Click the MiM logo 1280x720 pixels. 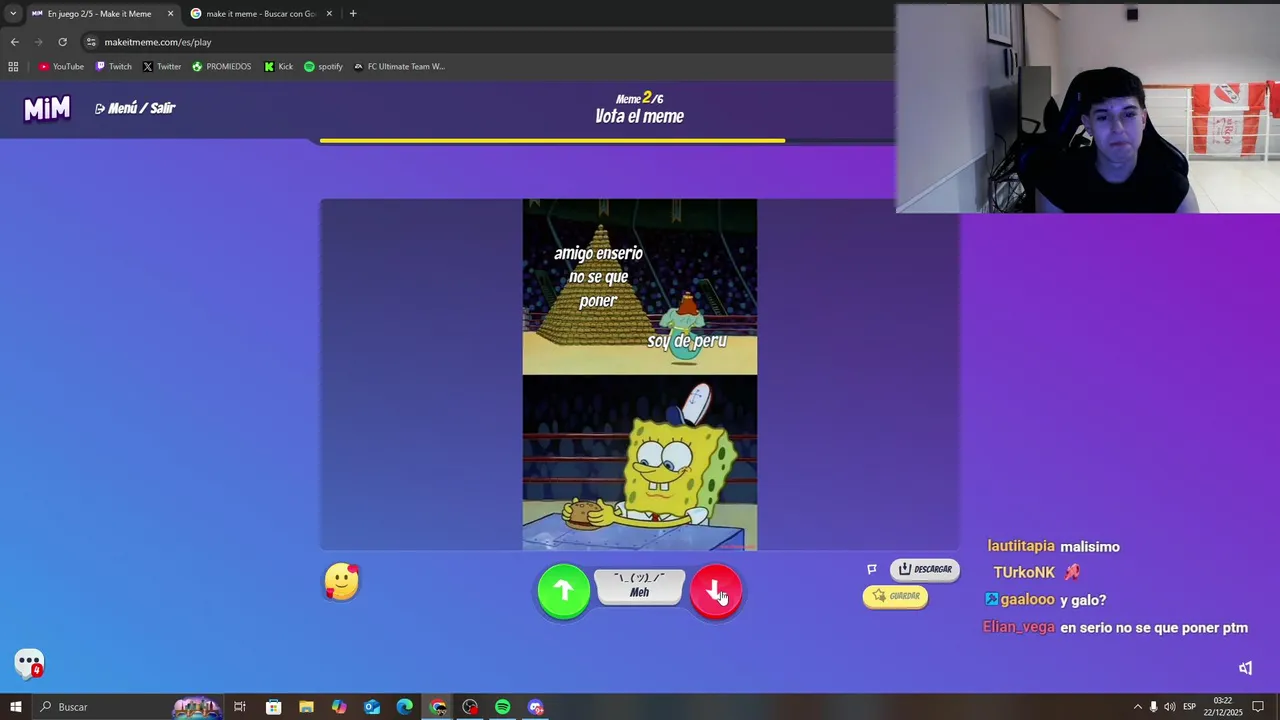pyautogui.click(x=47, y=108)
